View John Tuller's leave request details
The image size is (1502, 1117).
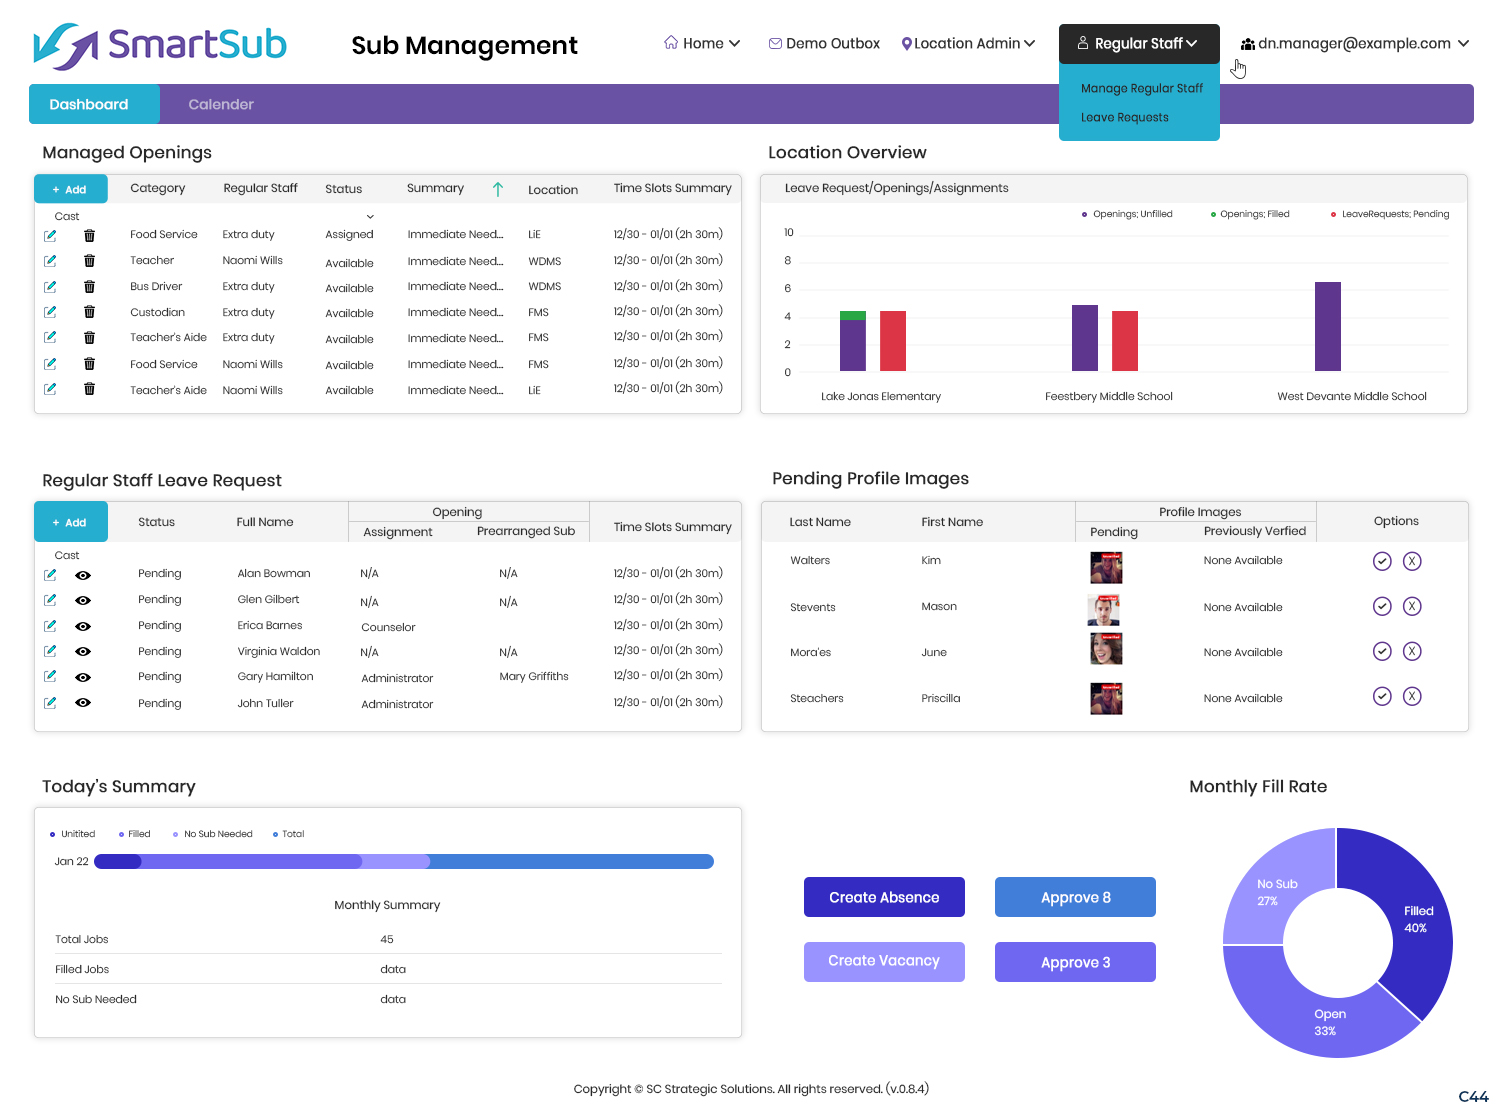tap(83, 703)
